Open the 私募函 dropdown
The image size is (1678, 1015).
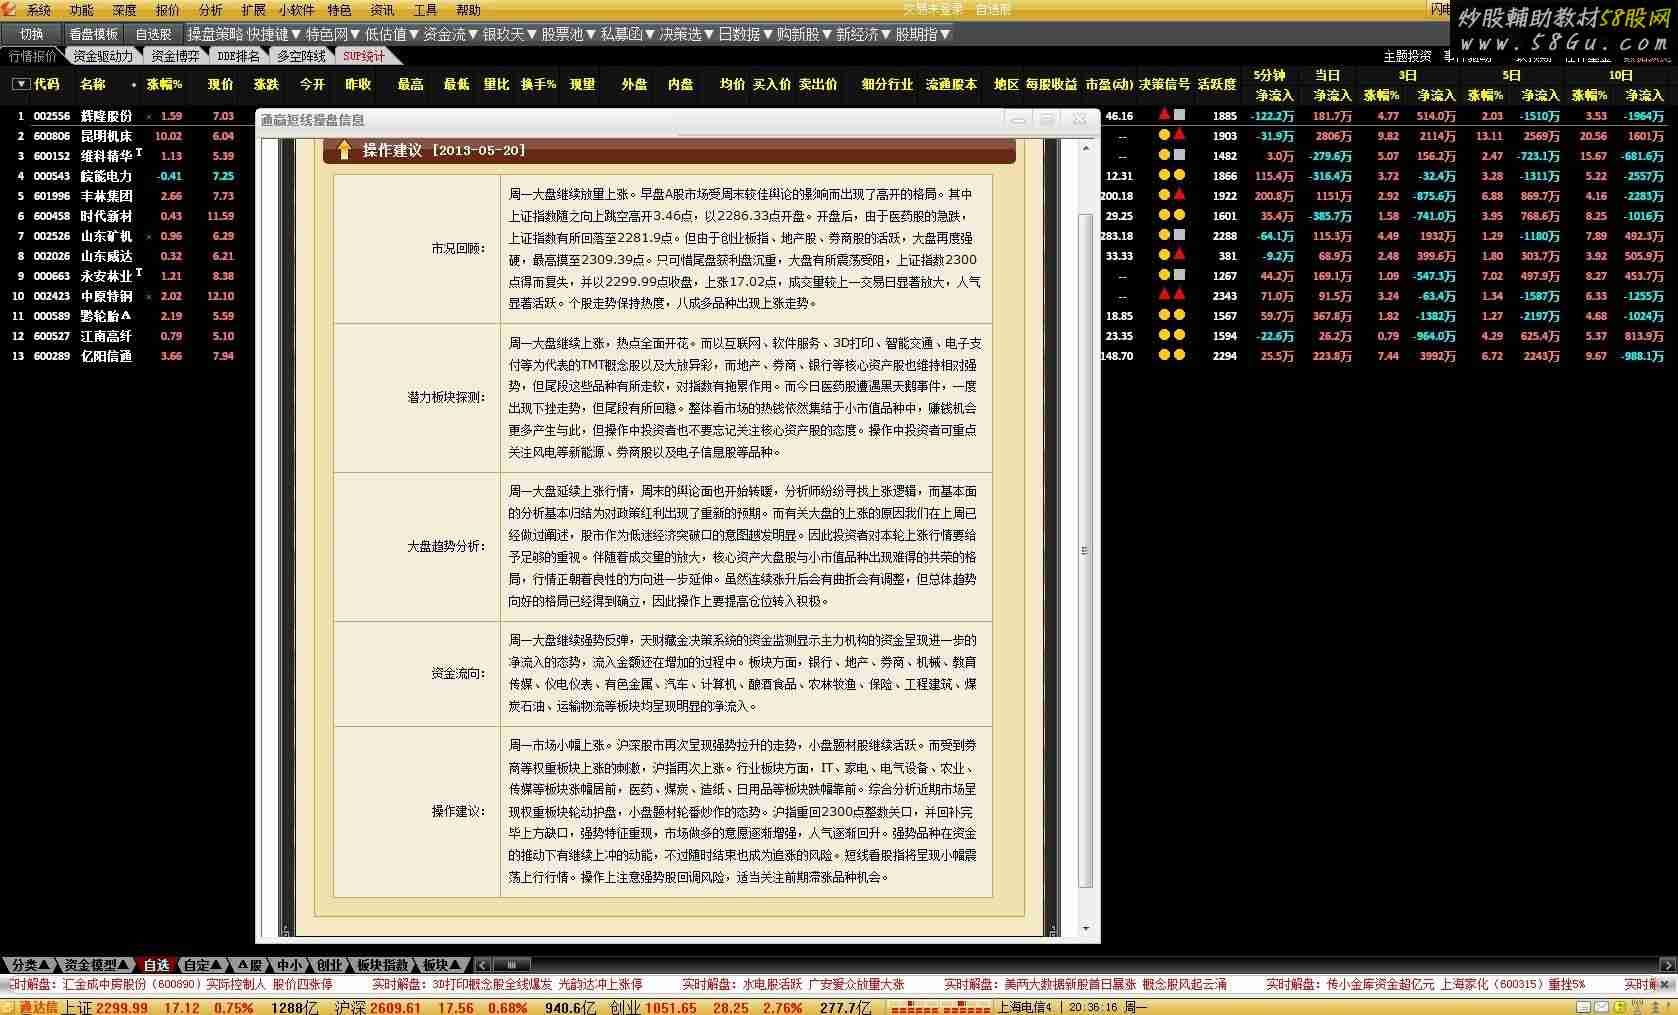[628, 34]
